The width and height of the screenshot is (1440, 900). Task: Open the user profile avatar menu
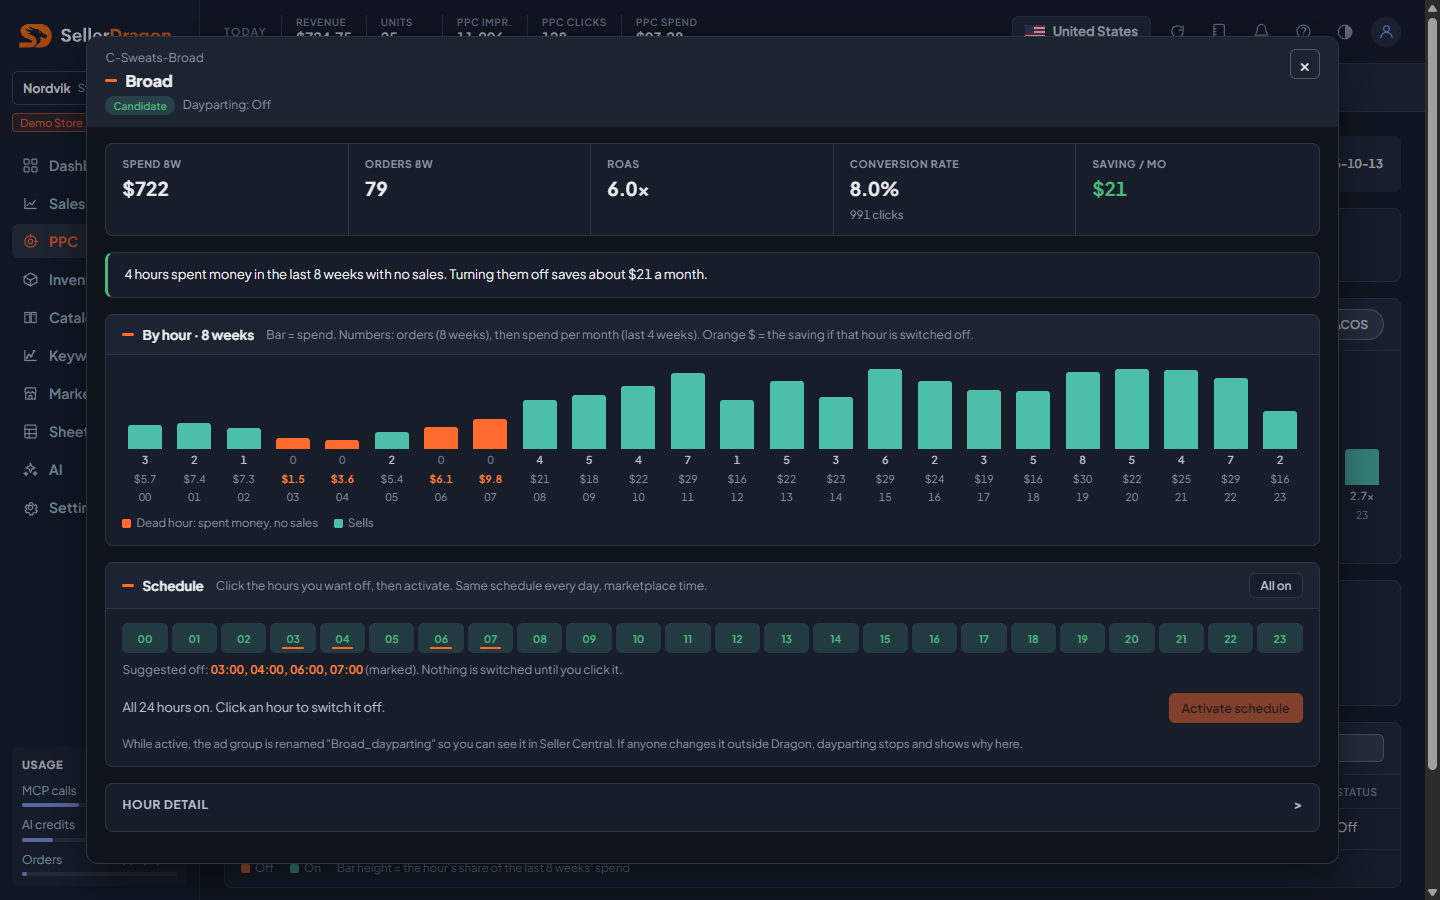pos(1386,31)
